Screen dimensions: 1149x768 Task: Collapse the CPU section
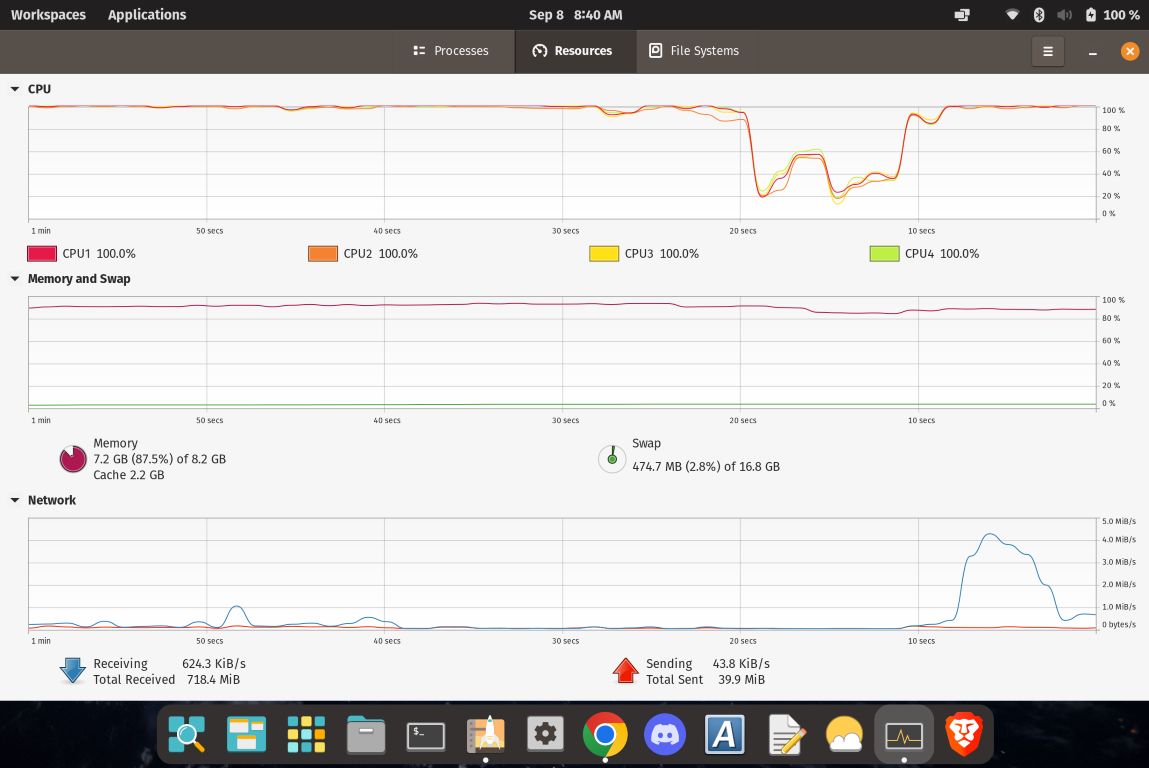tap(15, 89)
